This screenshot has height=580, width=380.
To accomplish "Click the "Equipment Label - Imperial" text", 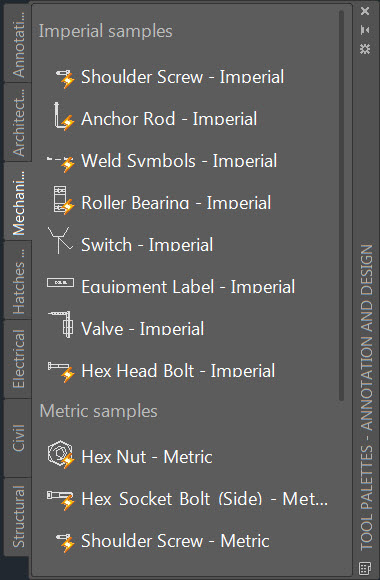I will [188, 287].
